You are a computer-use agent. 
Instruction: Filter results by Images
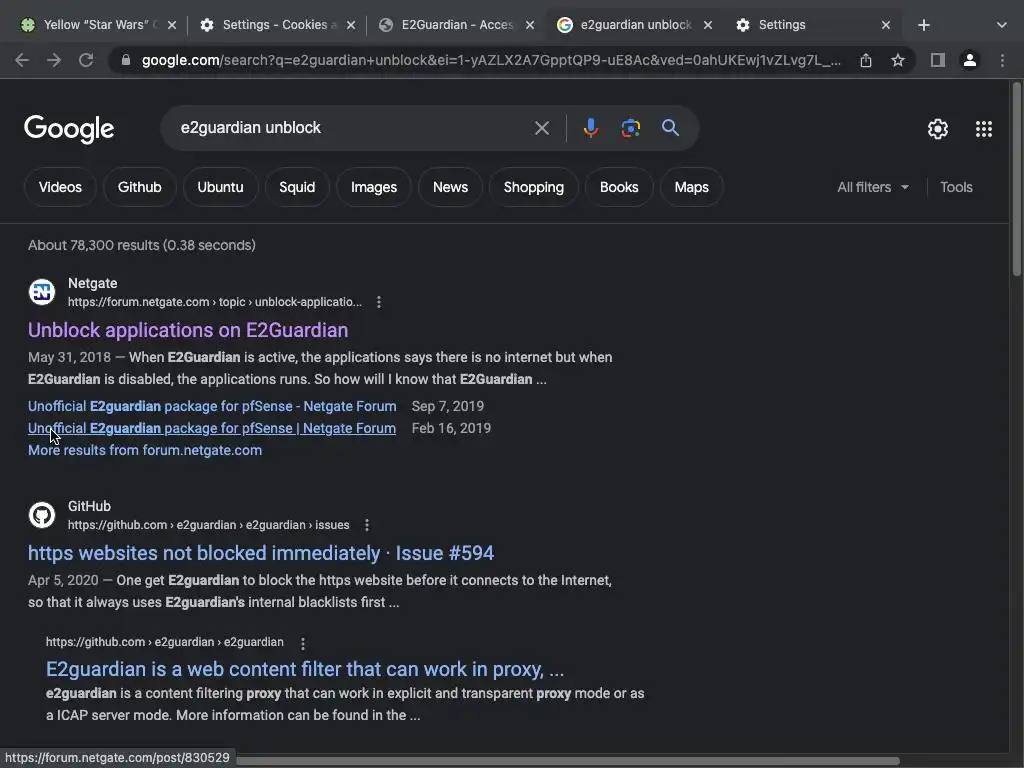pos(374,187)
